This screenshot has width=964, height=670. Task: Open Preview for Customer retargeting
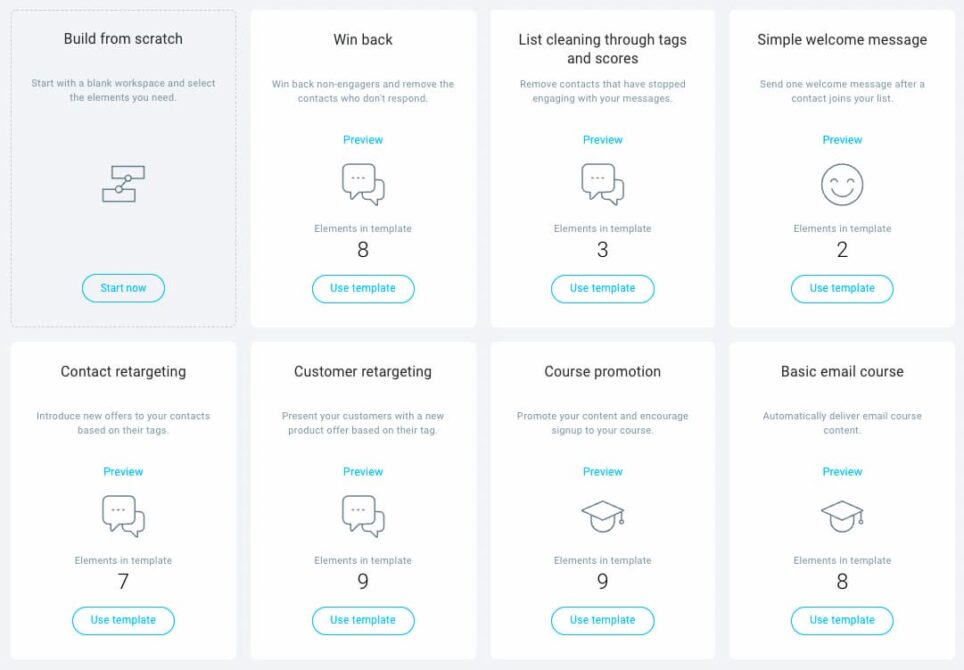click(x=363, y=472)
